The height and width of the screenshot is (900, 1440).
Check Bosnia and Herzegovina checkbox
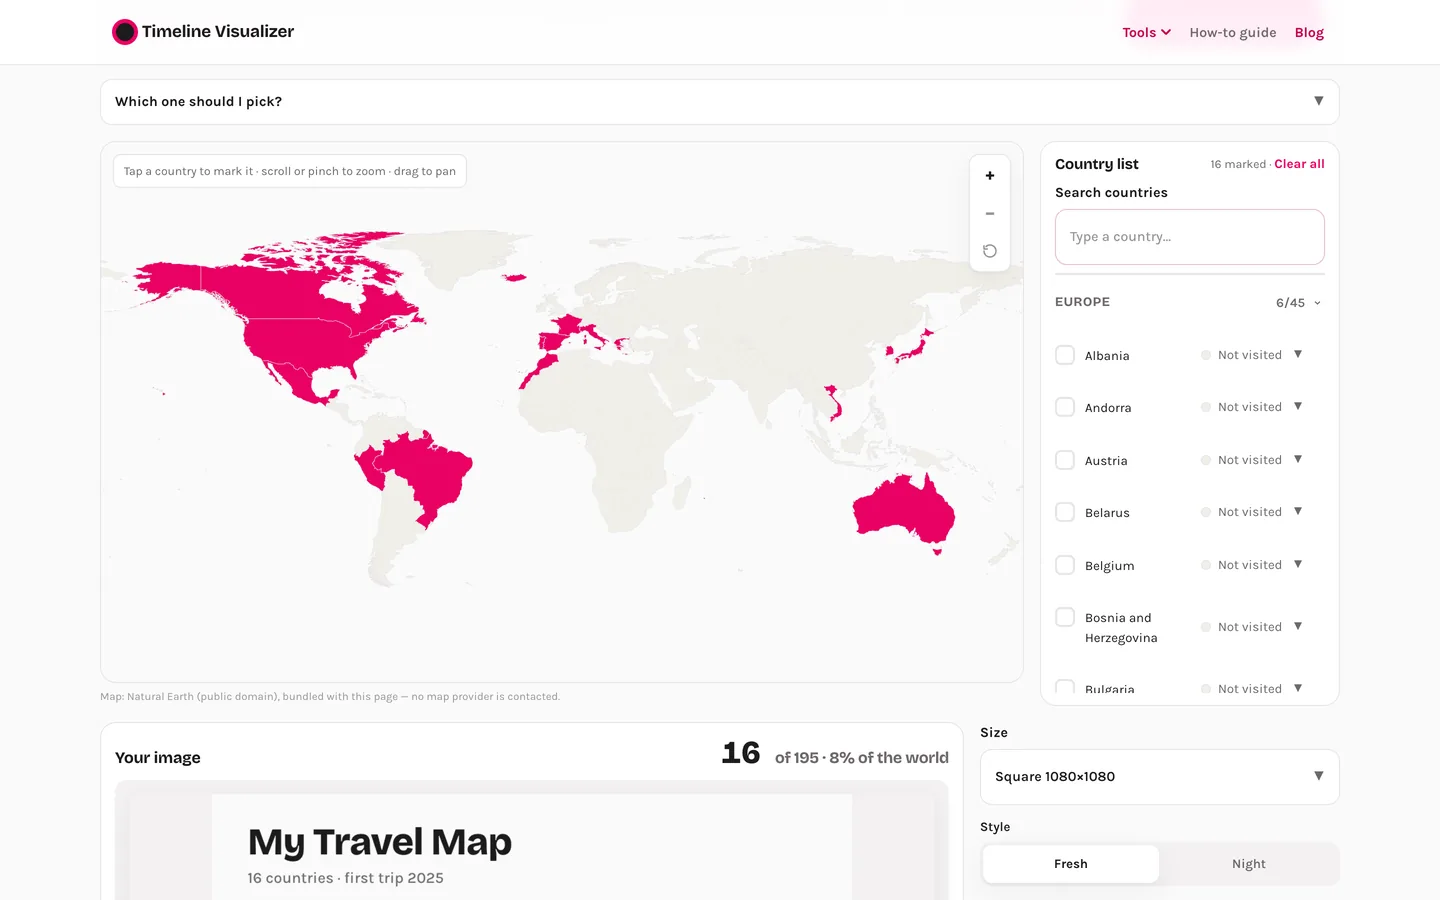(x=1065, y=617)
